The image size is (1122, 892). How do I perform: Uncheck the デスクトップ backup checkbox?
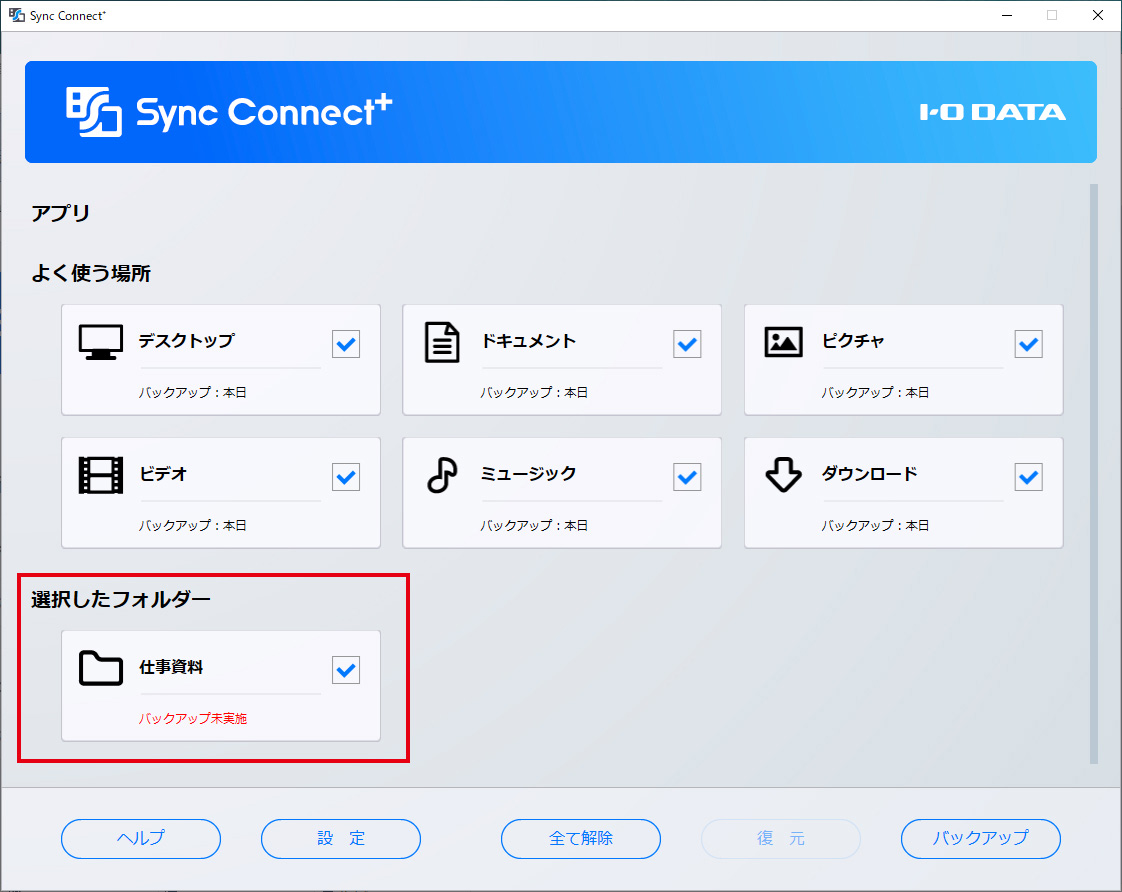coord(346,345)
